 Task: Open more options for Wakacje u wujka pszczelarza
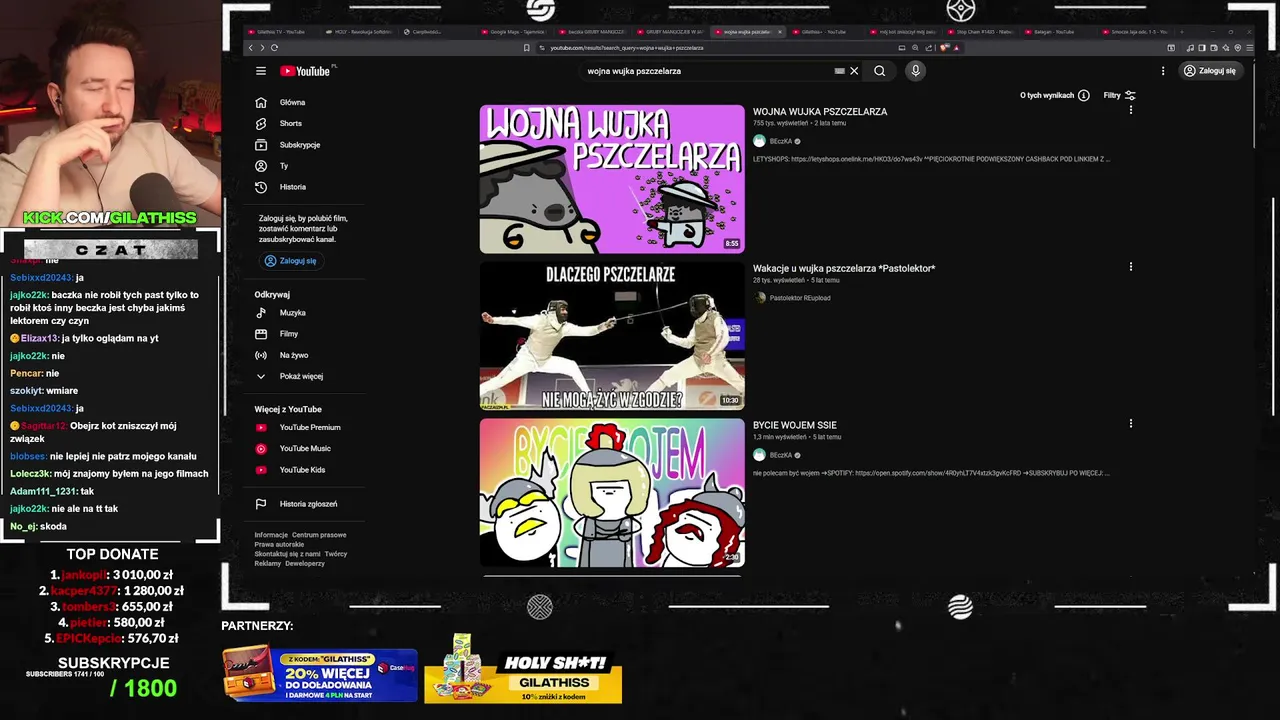click(x=1131, y=267)
